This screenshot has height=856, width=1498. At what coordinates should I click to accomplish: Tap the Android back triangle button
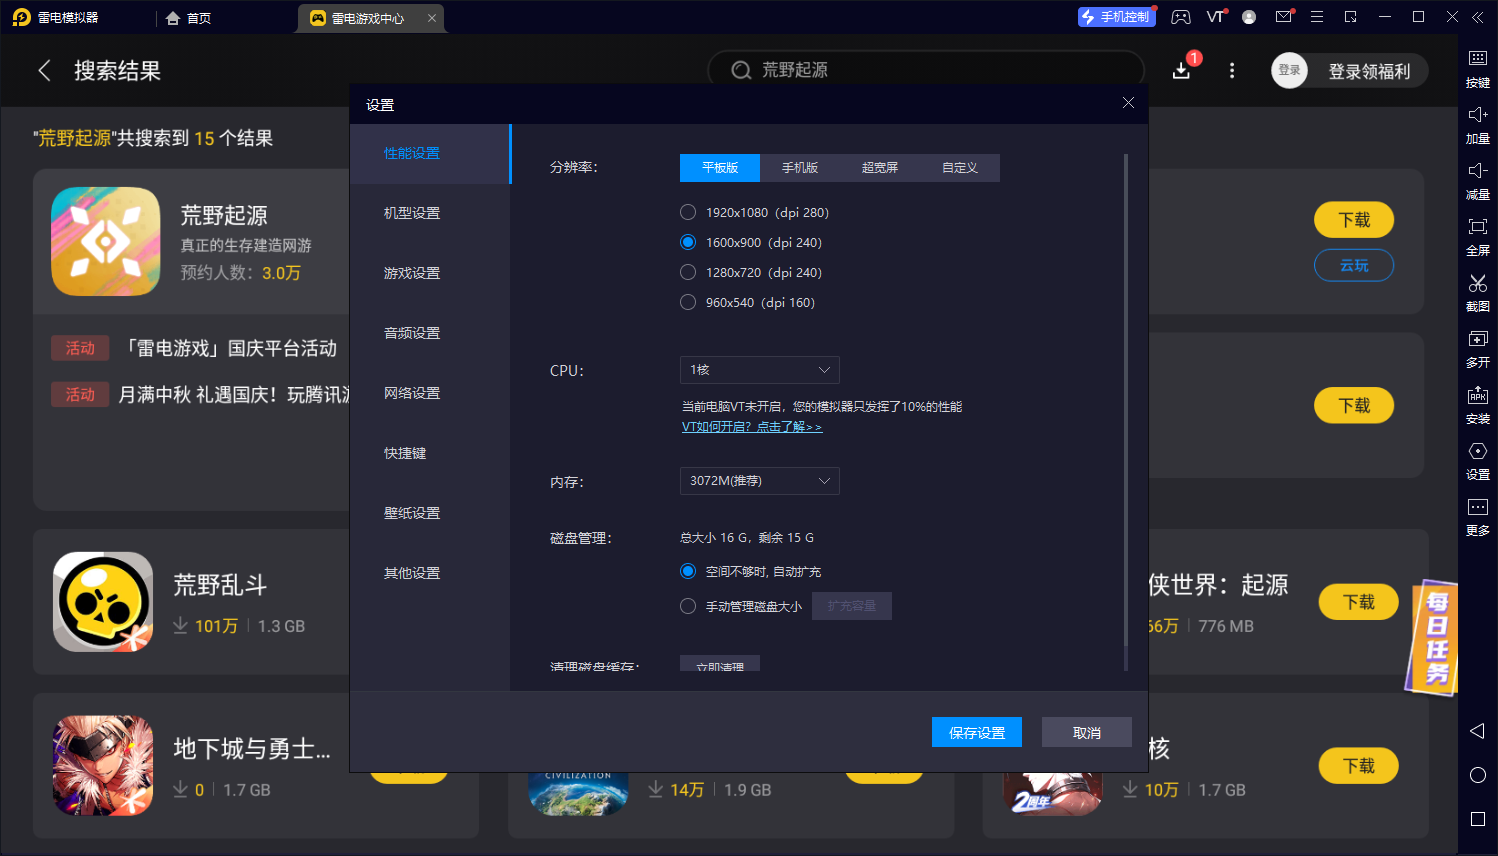click(1477, 731)
